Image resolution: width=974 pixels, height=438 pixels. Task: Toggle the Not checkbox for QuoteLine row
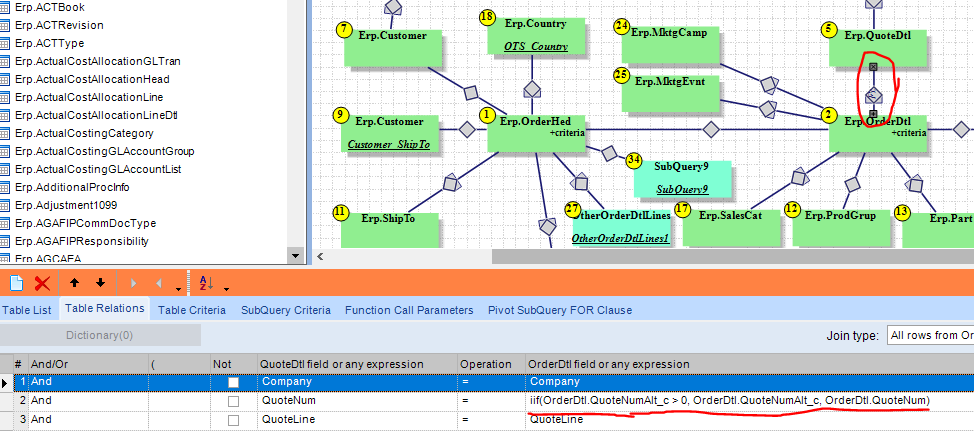234,420
